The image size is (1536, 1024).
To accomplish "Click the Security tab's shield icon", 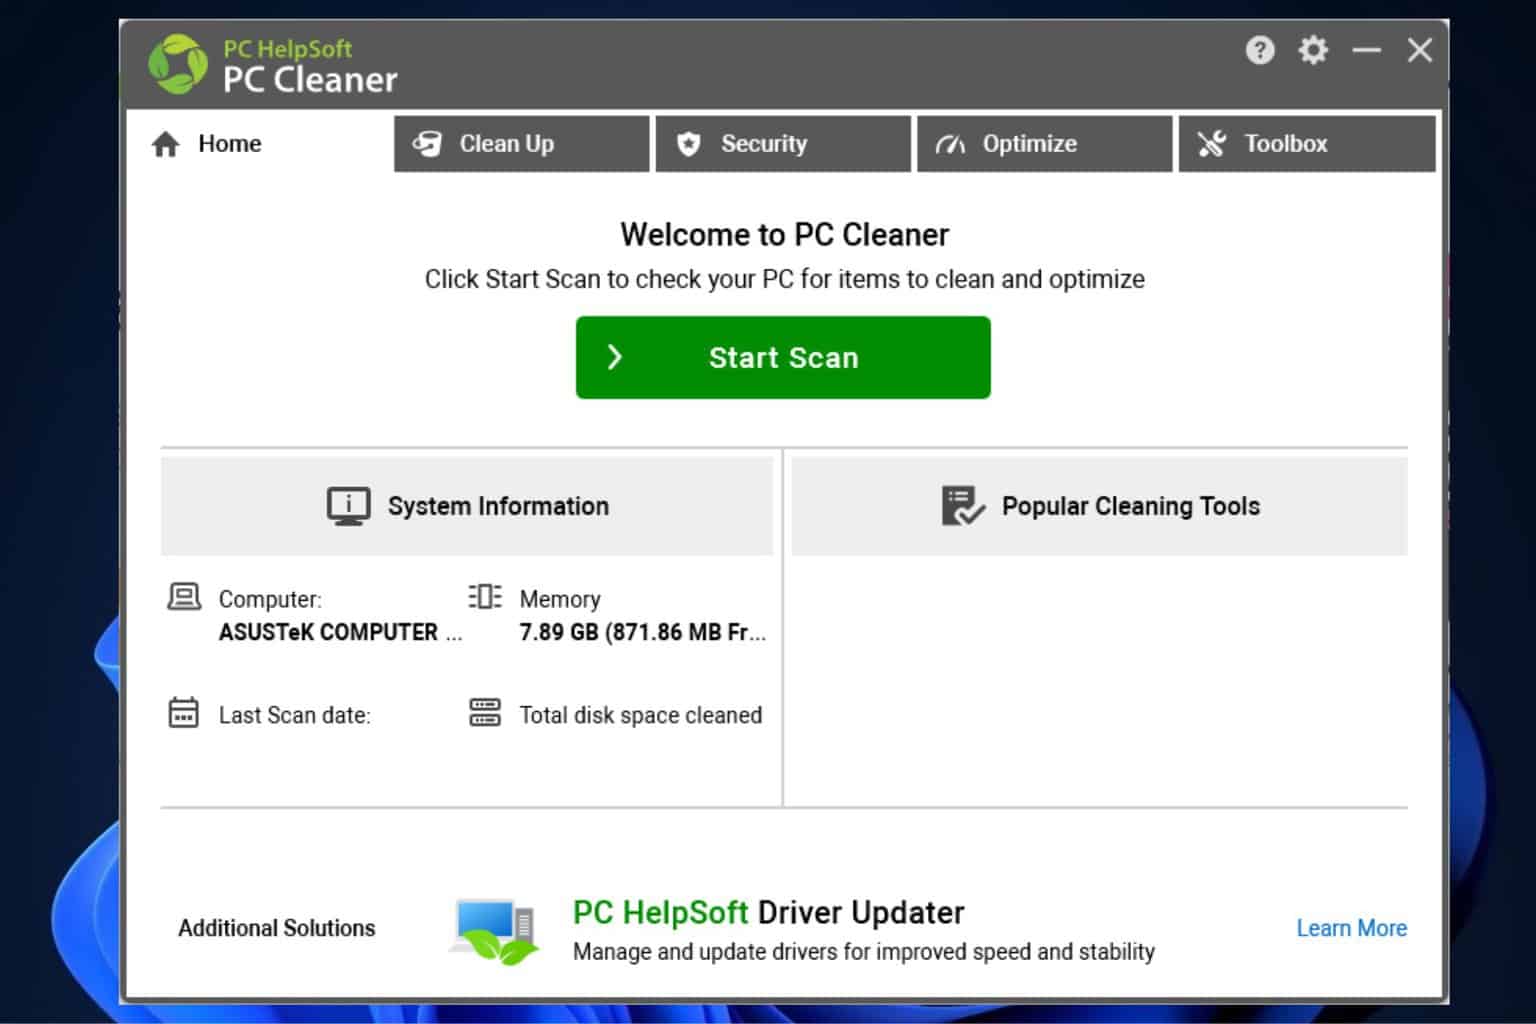I will click(689, 144).
